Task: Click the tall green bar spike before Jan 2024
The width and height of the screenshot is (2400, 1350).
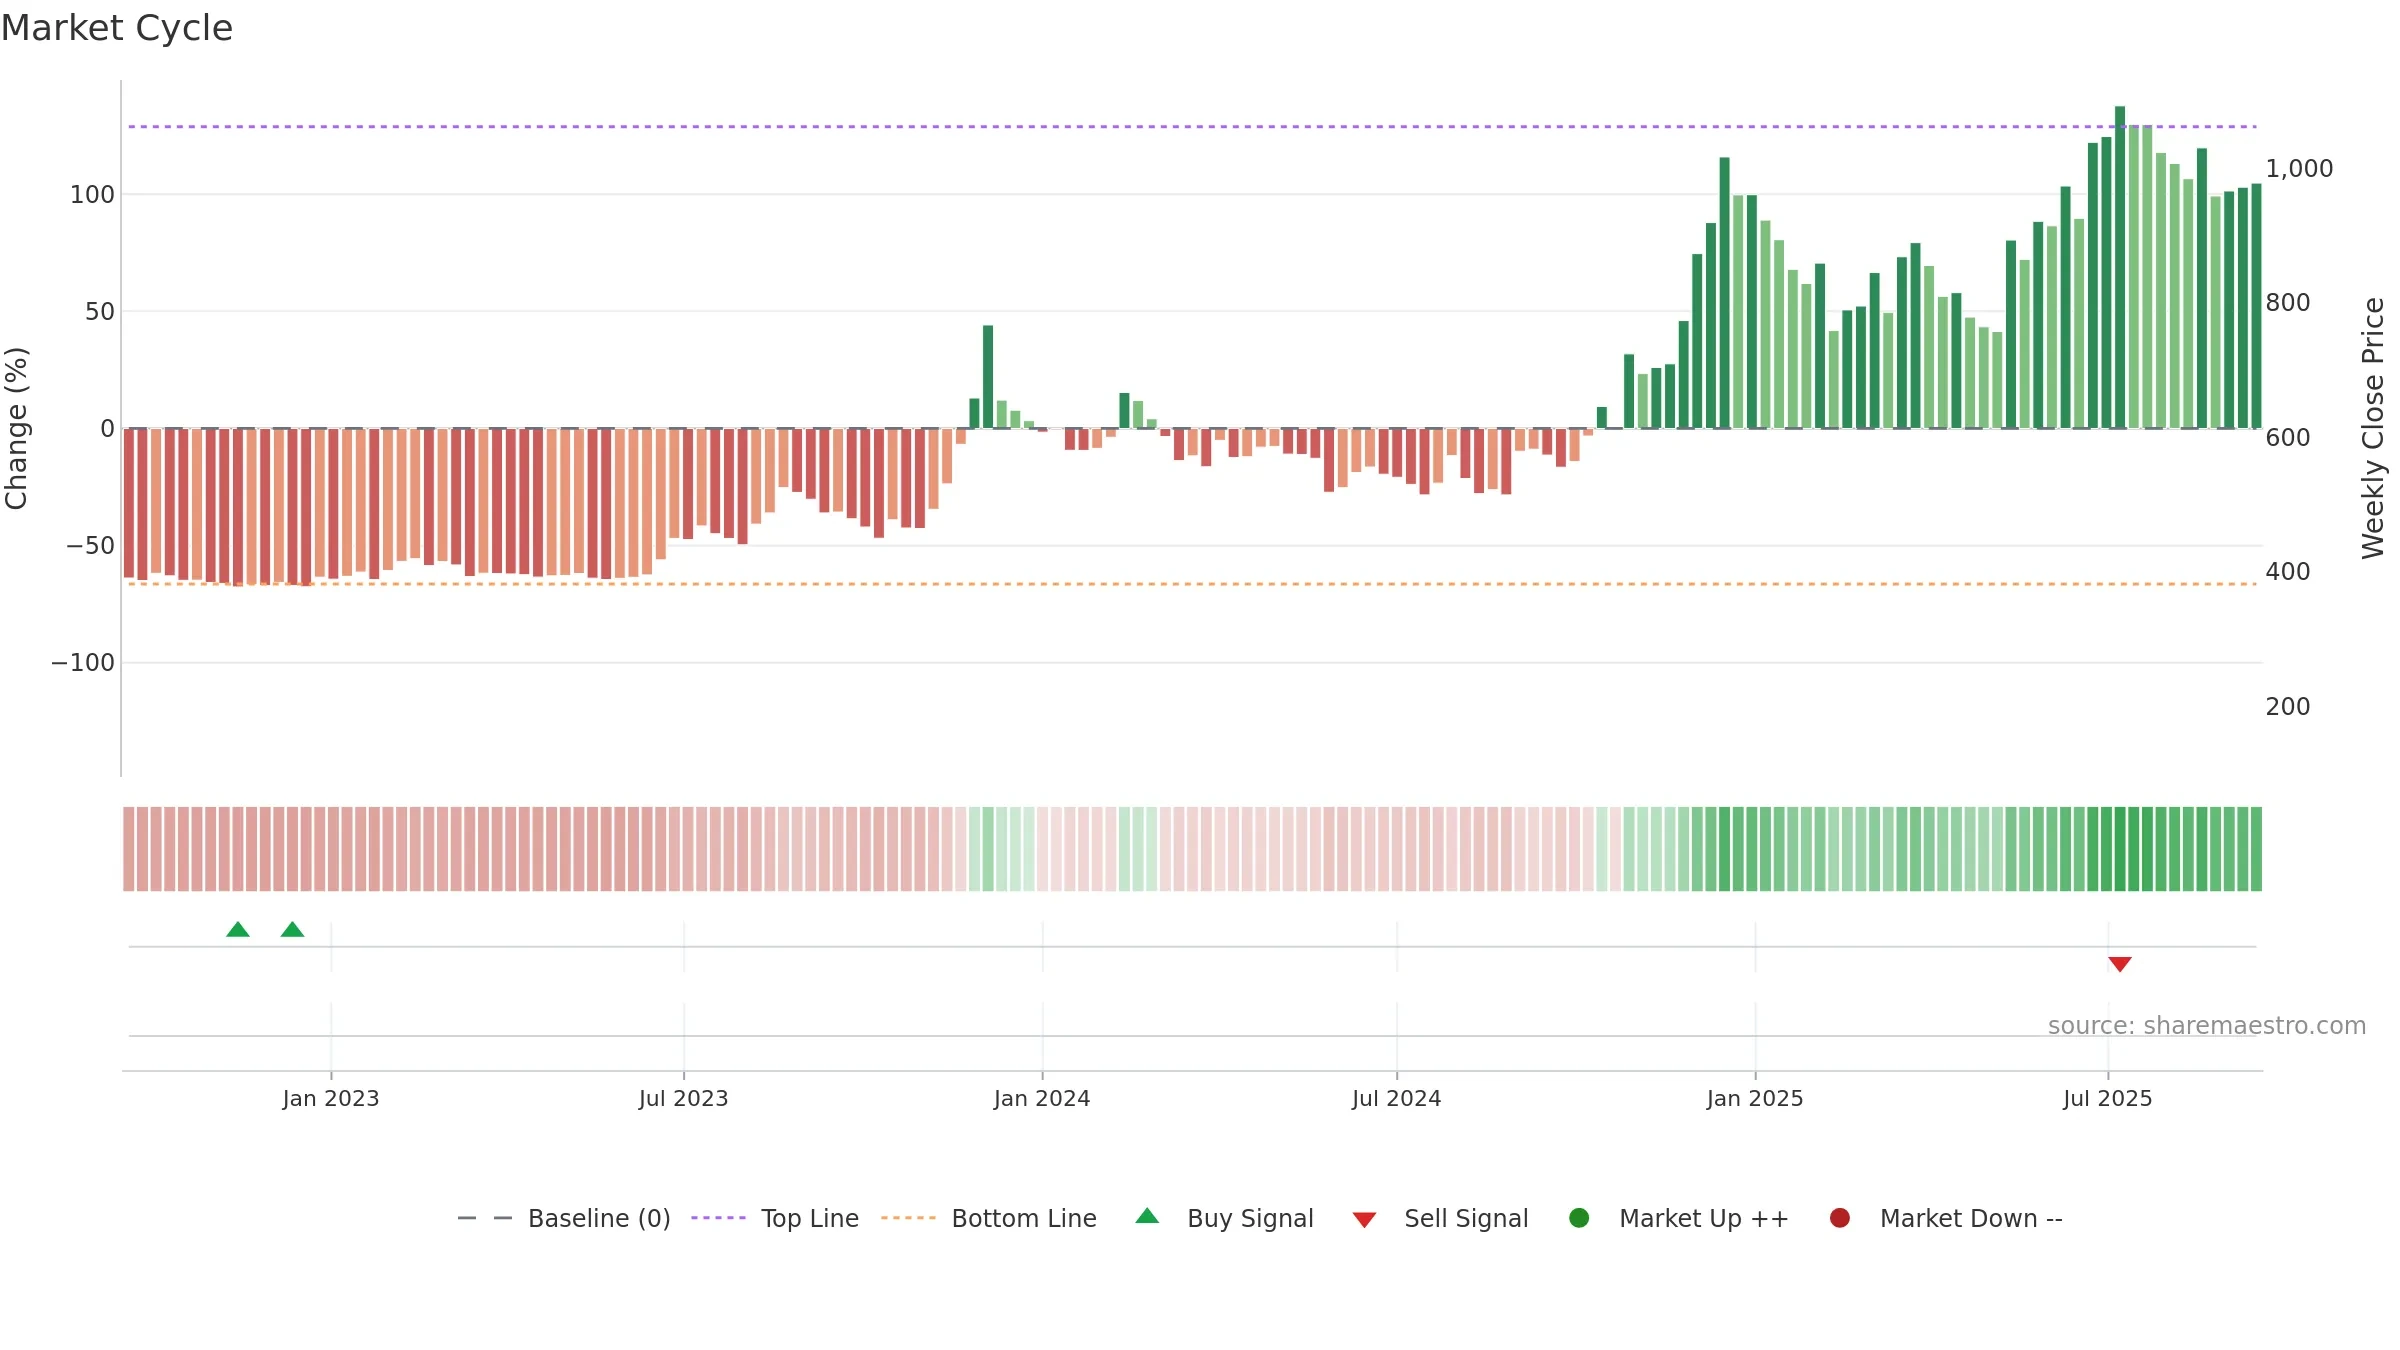Action: point(988,377)
